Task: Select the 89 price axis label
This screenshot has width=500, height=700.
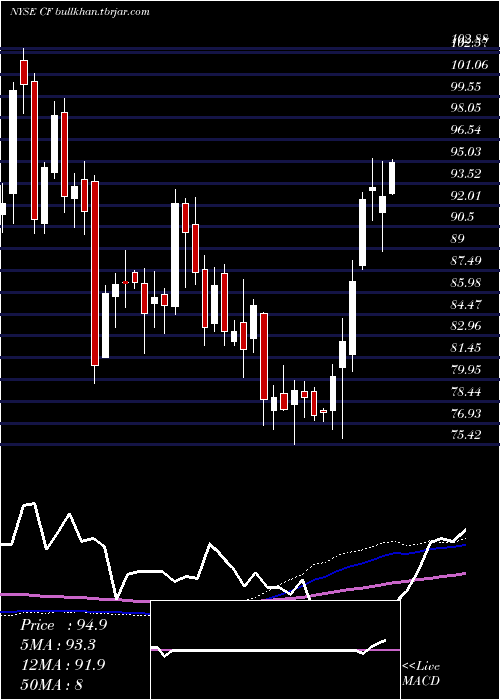Action: point(458,239)
